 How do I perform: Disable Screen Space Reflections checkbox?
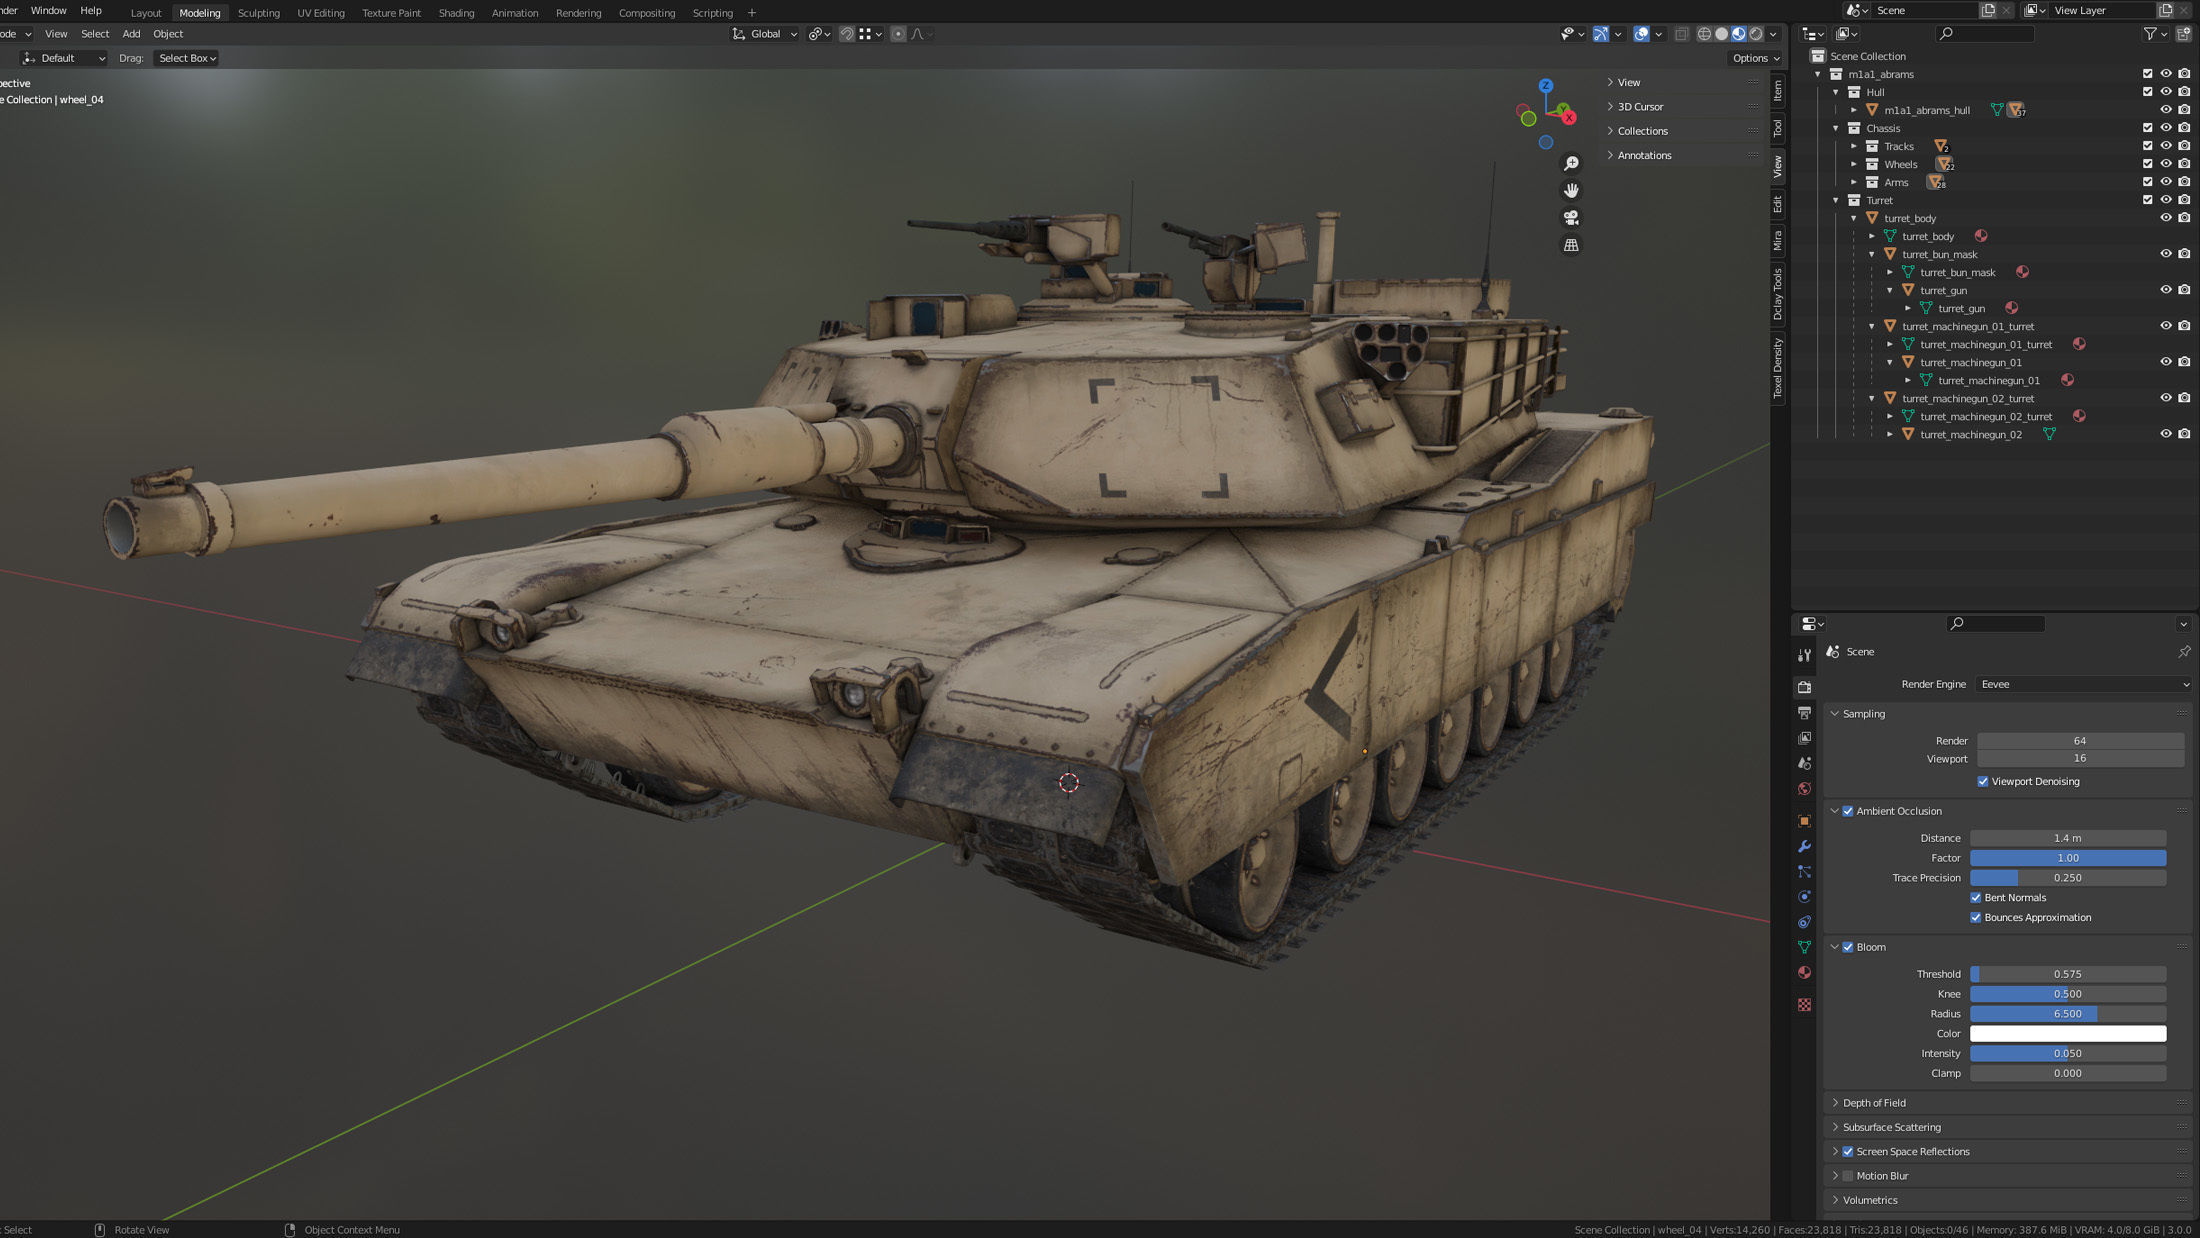tap(1848, 1152)
